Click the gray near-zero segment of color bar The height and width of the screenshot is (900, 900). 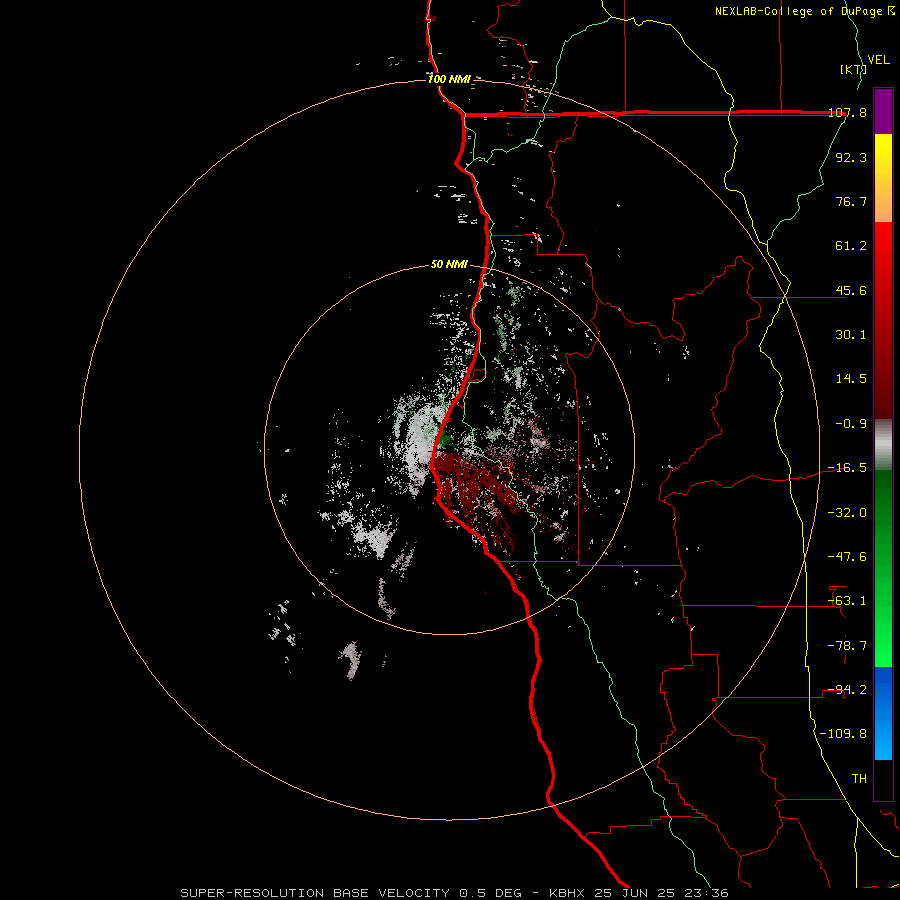point(883,445)
